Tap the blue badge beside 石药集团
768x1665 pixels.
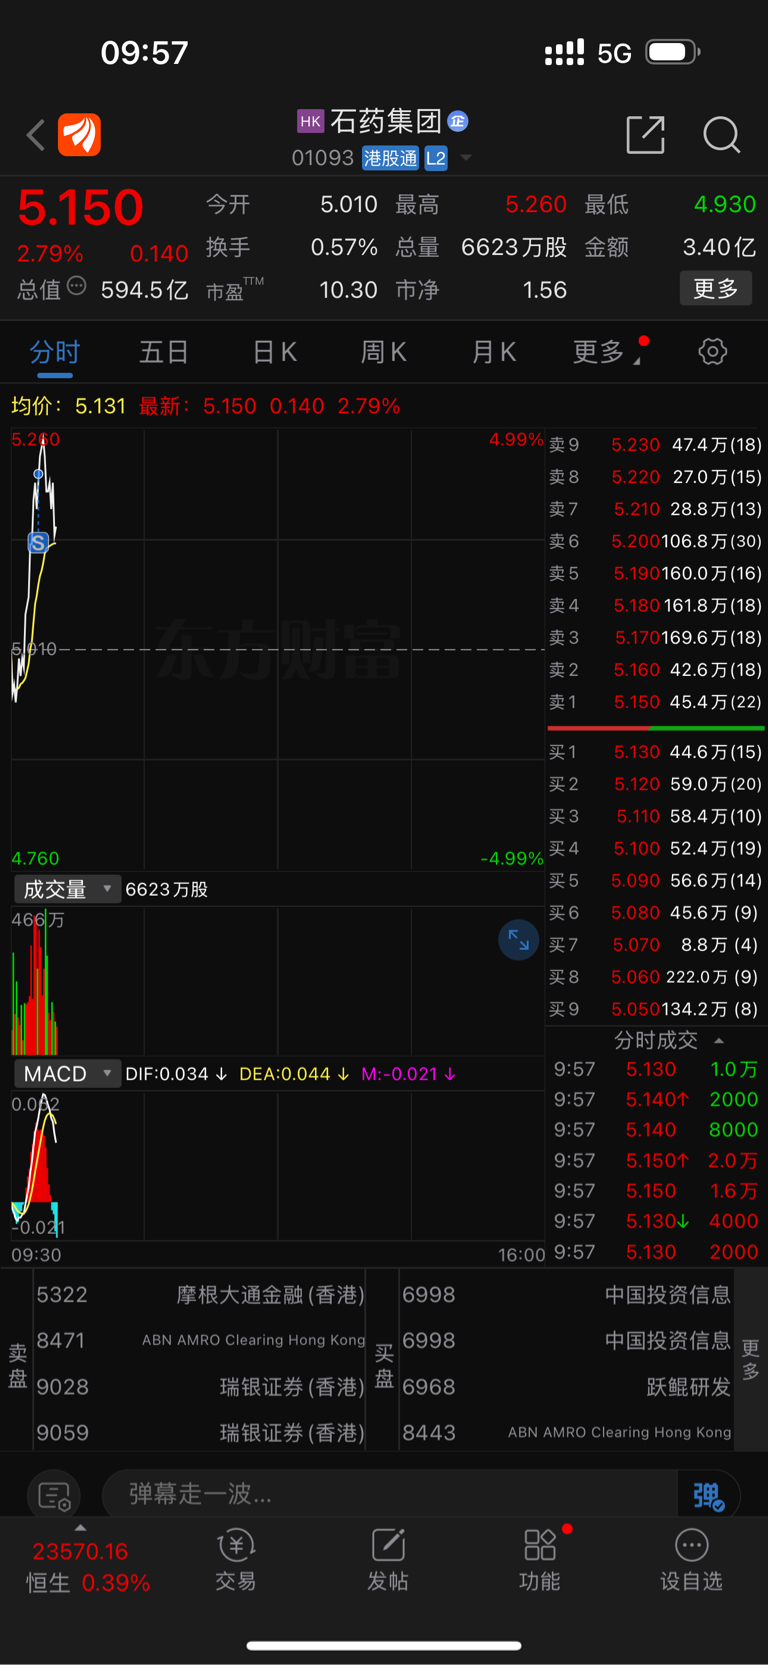coord(458,121)
